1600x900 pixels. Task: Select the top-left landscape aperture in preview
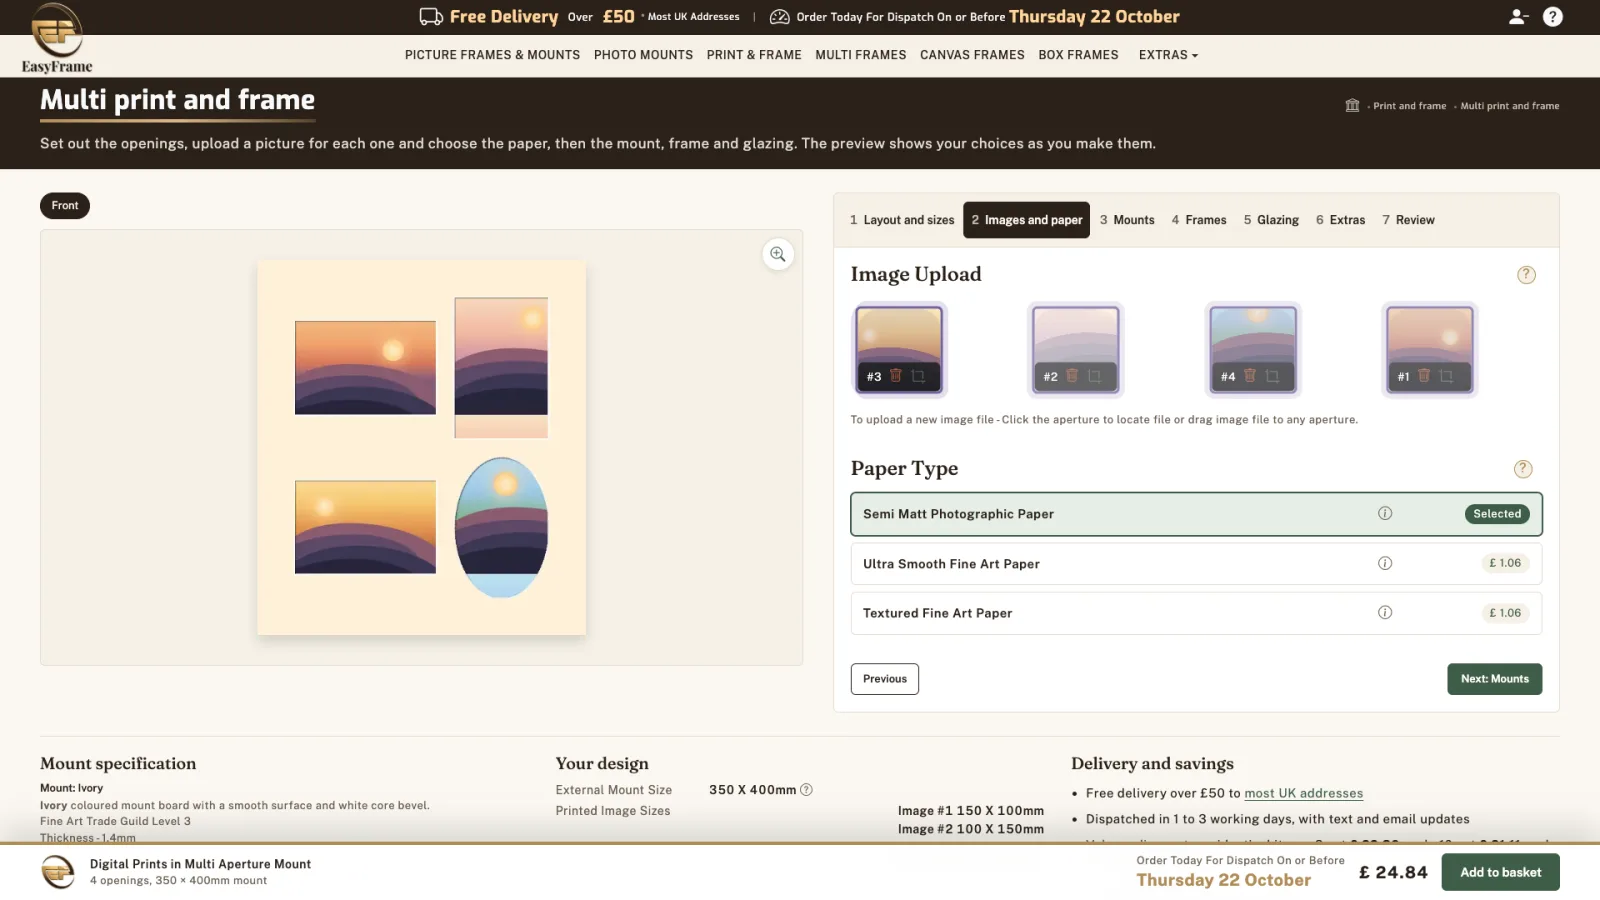[365, 367]
